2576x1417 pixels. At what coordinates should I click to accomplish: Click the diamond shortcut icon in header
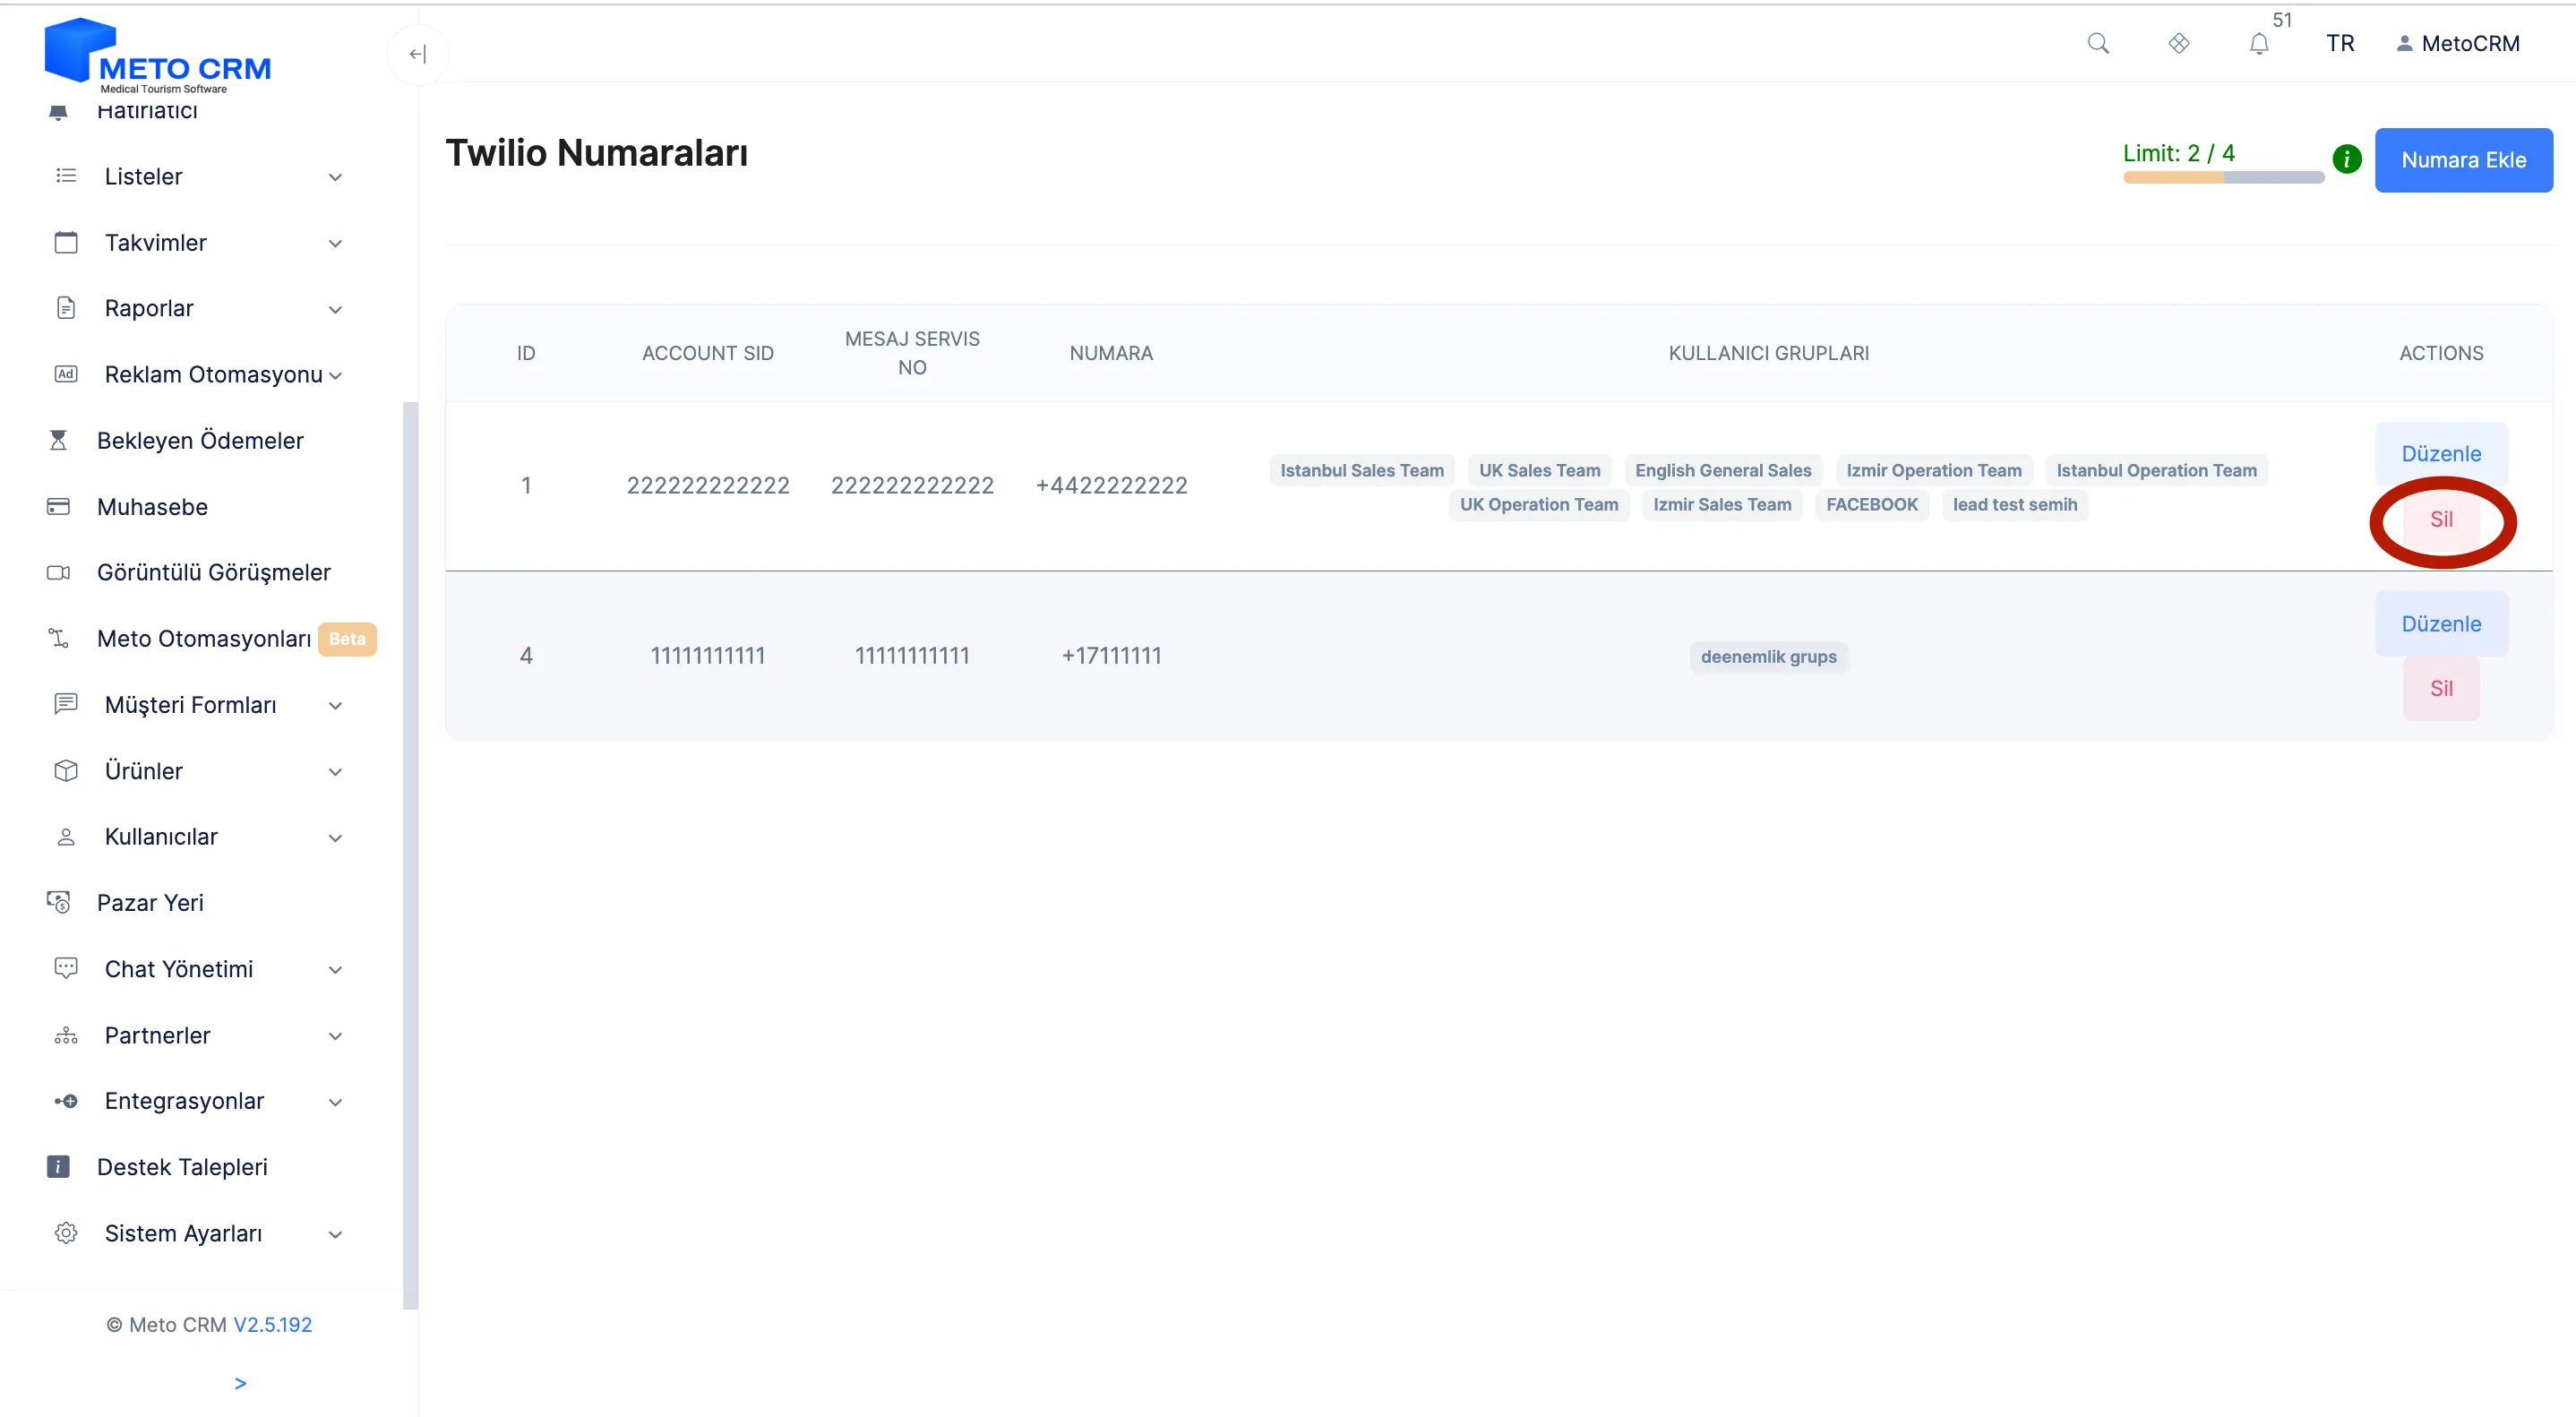coord(2179,43)
